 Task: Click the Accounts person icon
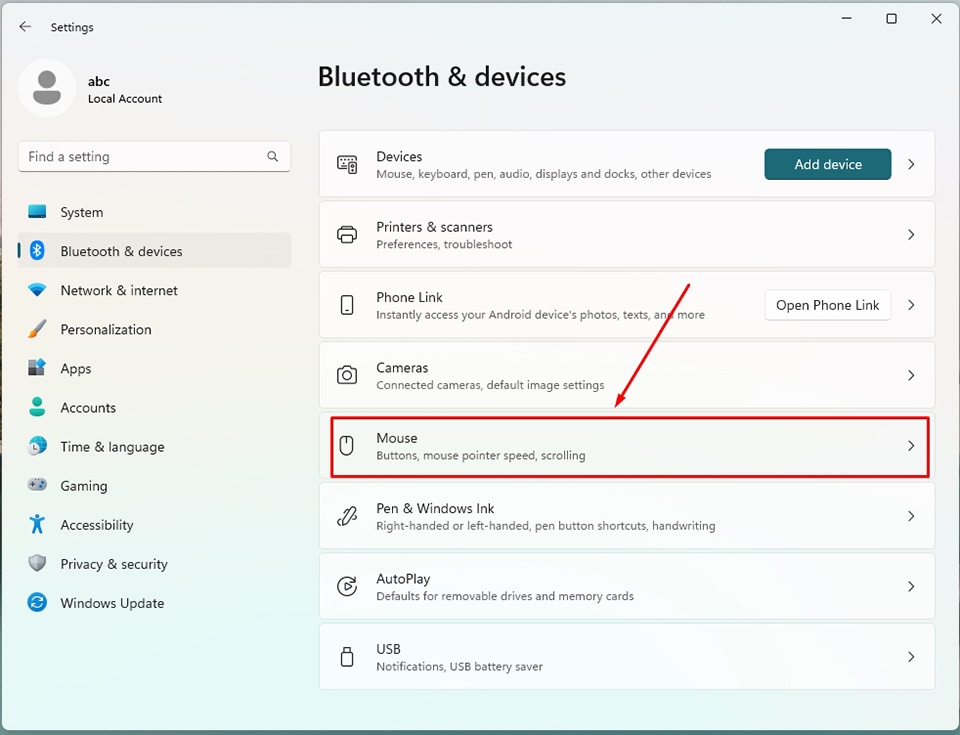tap(37, 407)
